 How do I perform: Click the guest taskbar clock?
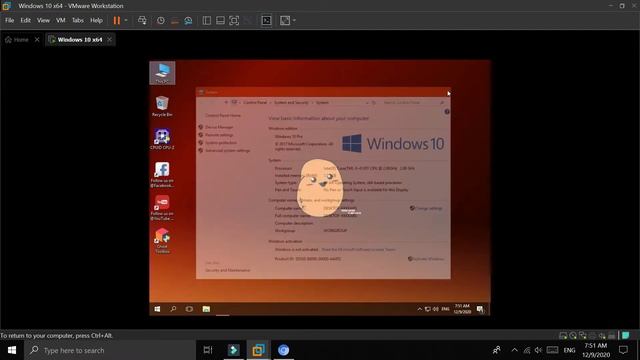click(462, 309)
